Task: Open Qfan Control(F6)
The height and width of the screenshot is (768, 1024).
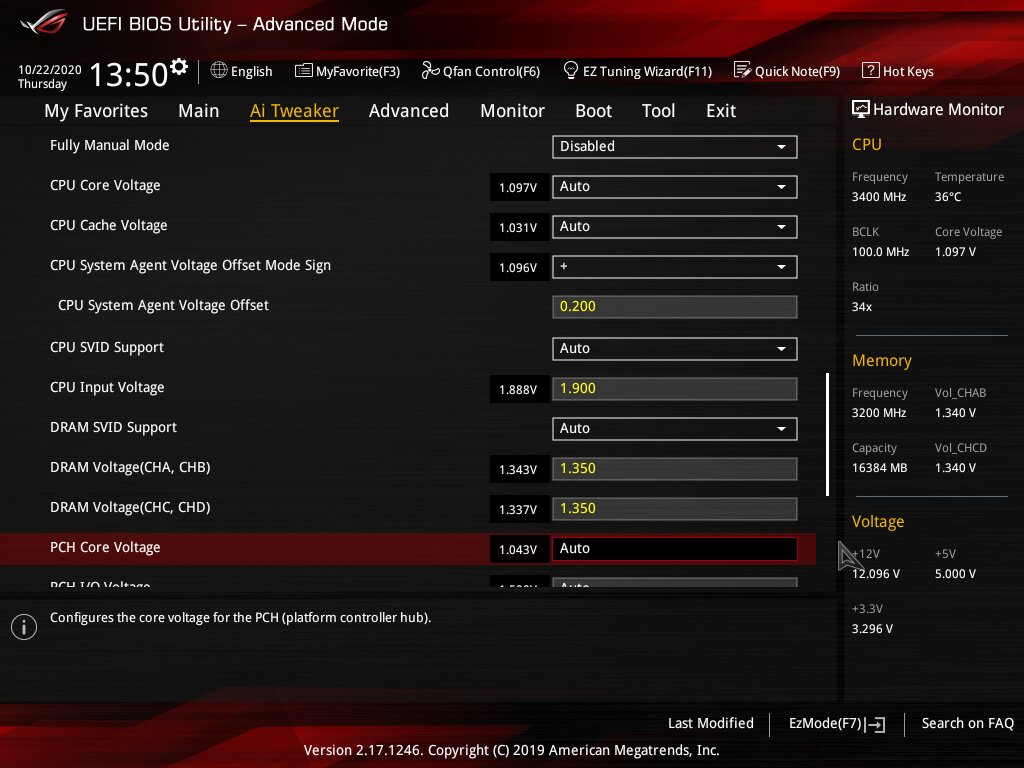Action: (x=481, y=71)
